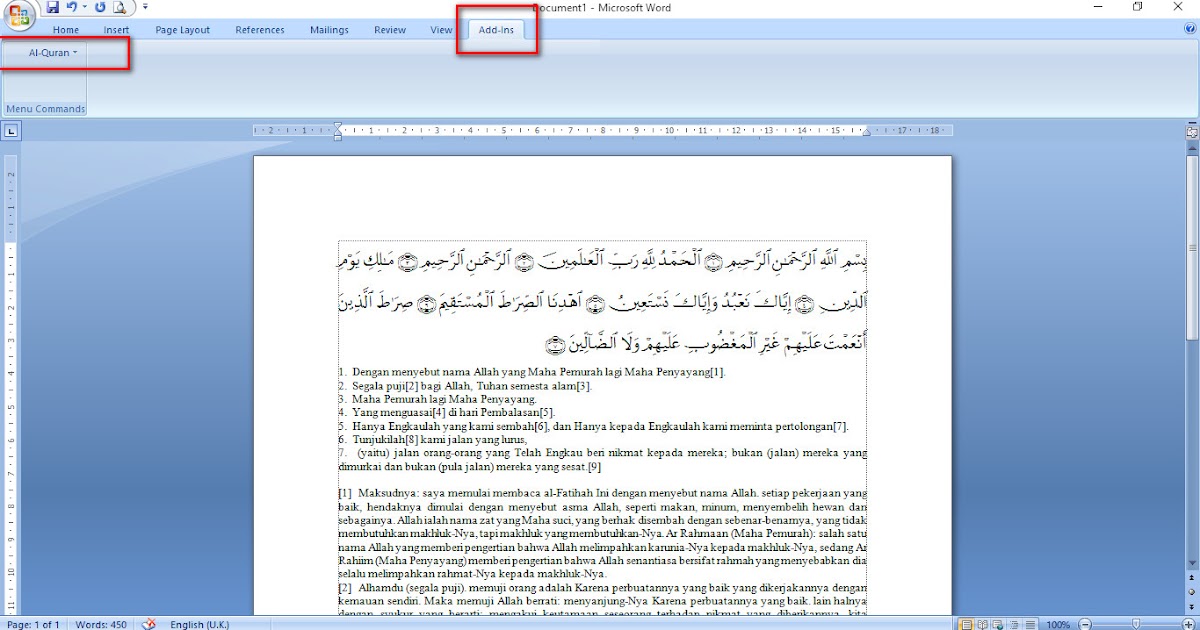Viewport: 1200px width, 630px height.
Task: Click the zoom slider handle
Action: pos(1137,624)
